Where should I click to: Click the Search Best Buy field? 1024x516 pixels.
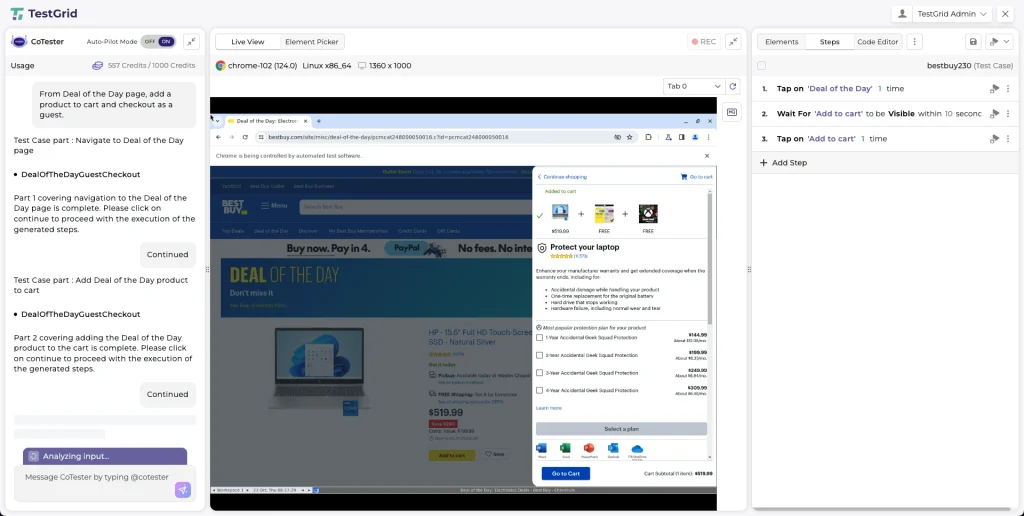pyautogui.click(x=415, y=207)
